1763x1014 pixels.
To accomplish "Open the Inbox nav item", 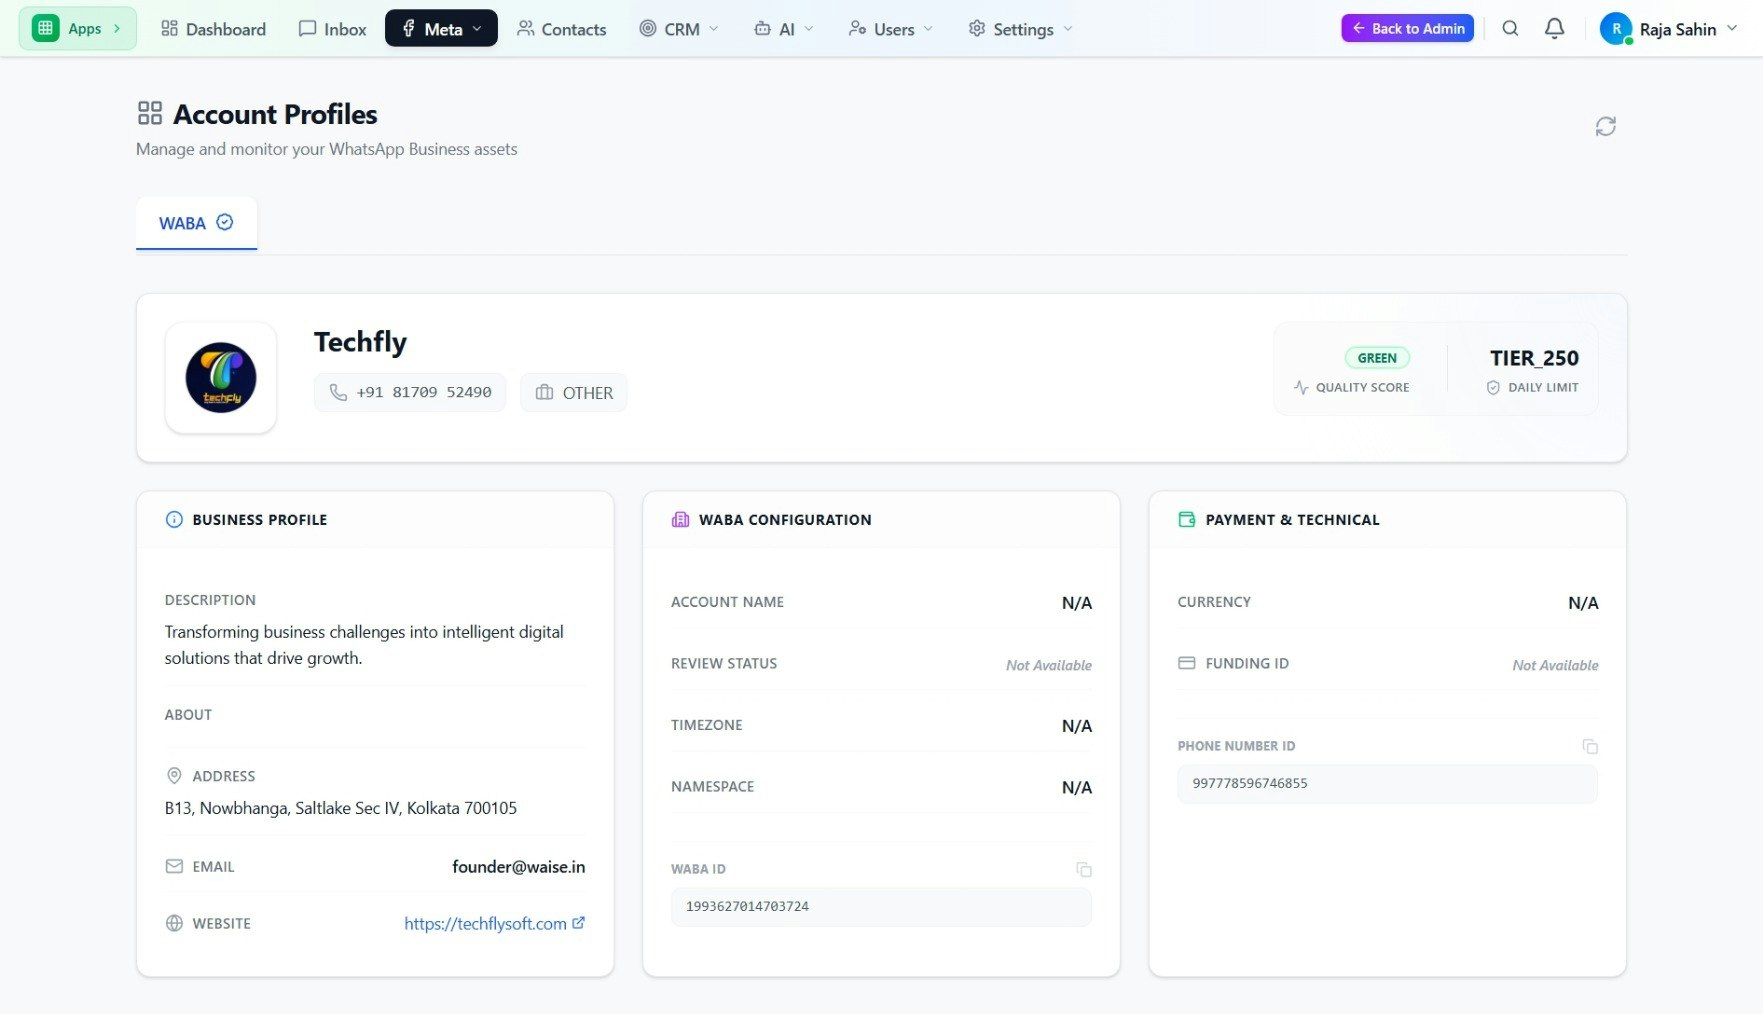I will click(332, 29).
